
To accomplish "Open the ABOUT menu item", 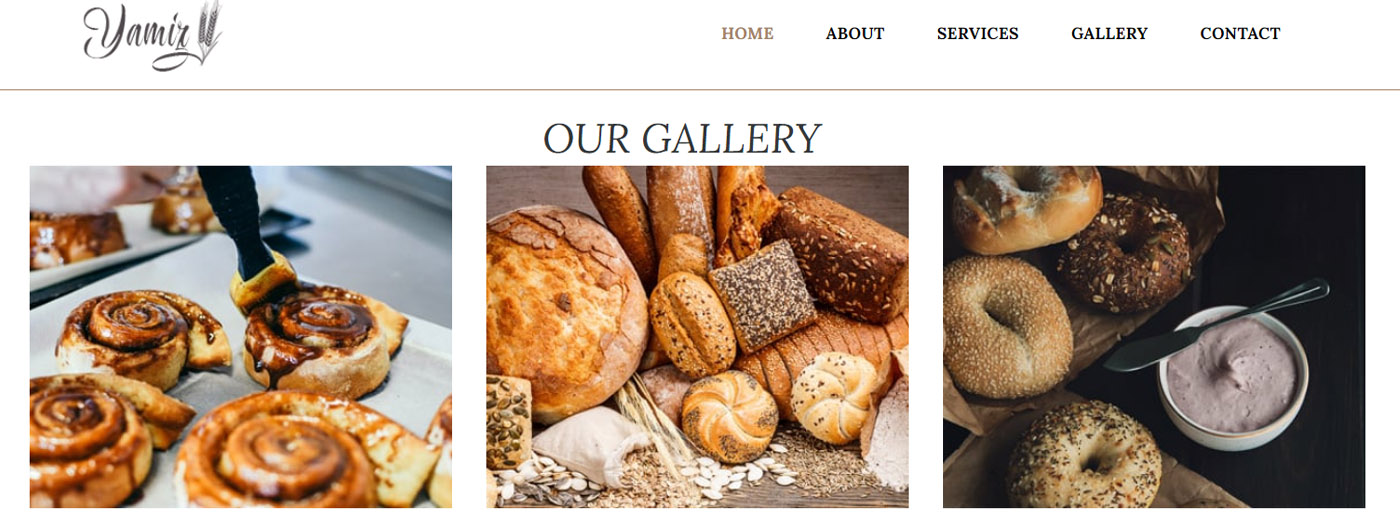I will (x=855, y=33).
